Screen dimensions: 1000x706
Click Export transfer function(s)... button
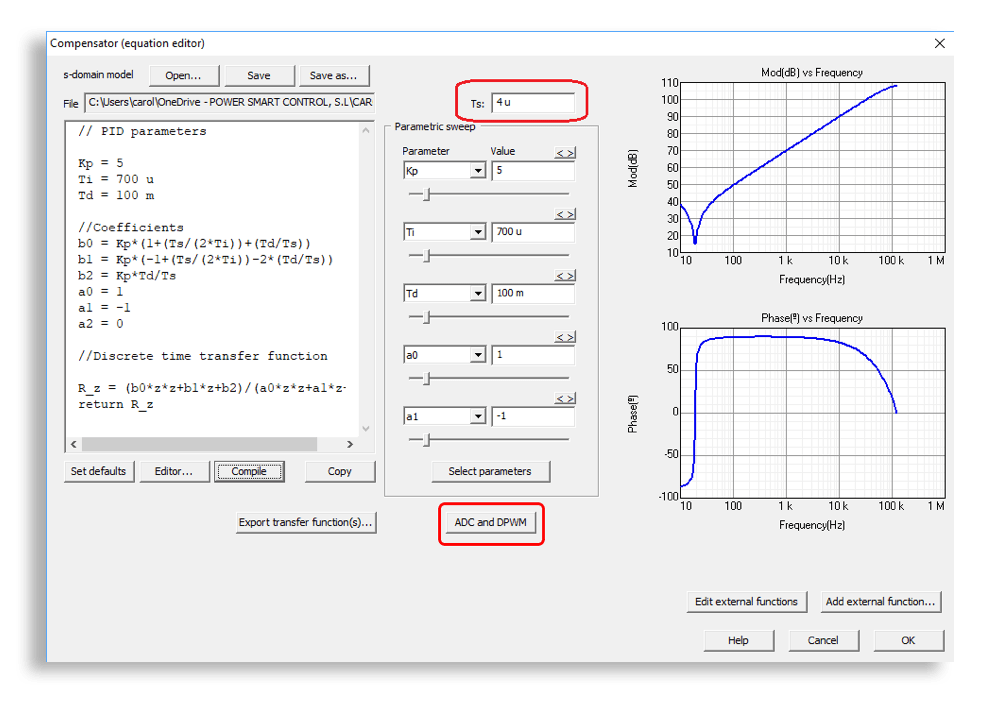click(x=305, y=522)
